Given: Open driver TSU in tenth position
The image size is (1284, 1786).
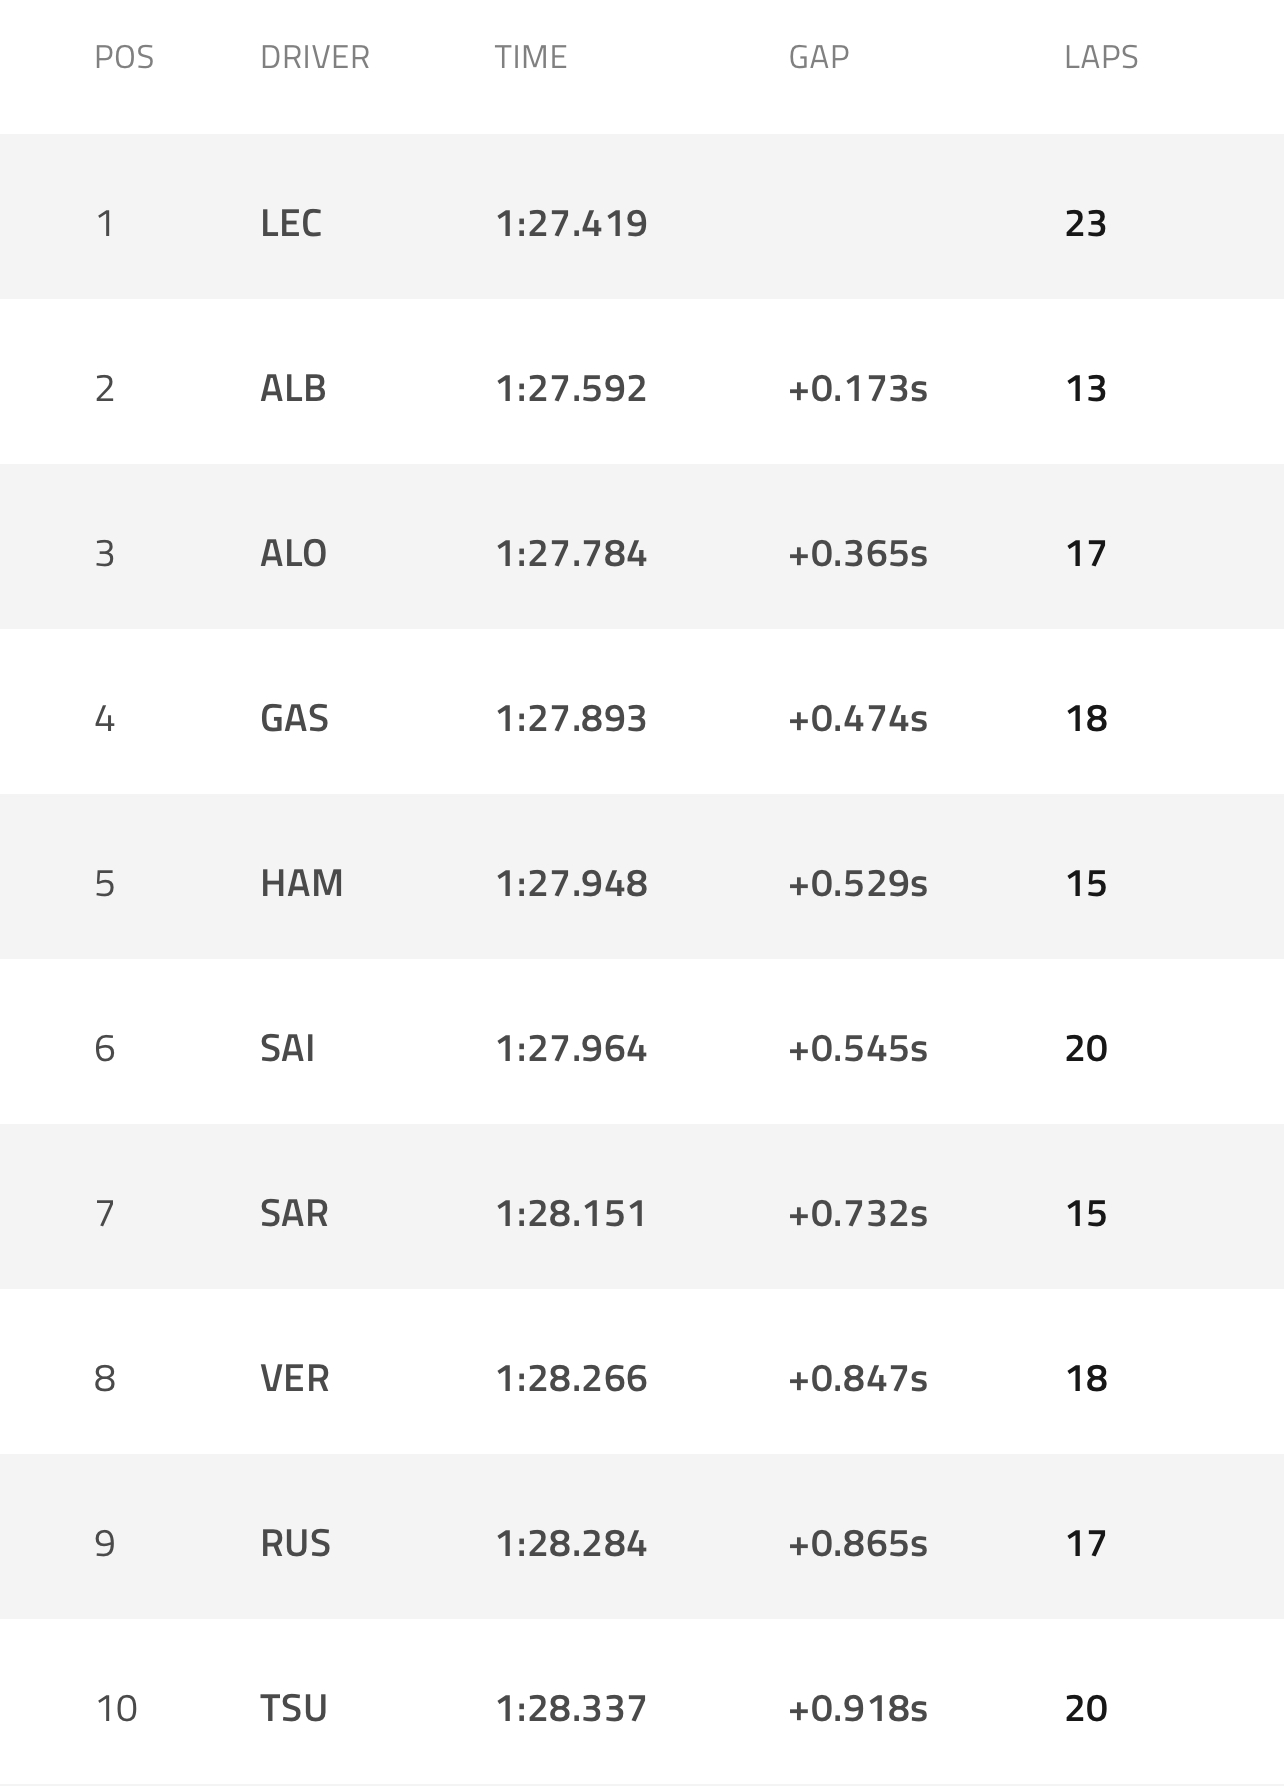Looking at the screenshot, I should tap(294, 1708).
